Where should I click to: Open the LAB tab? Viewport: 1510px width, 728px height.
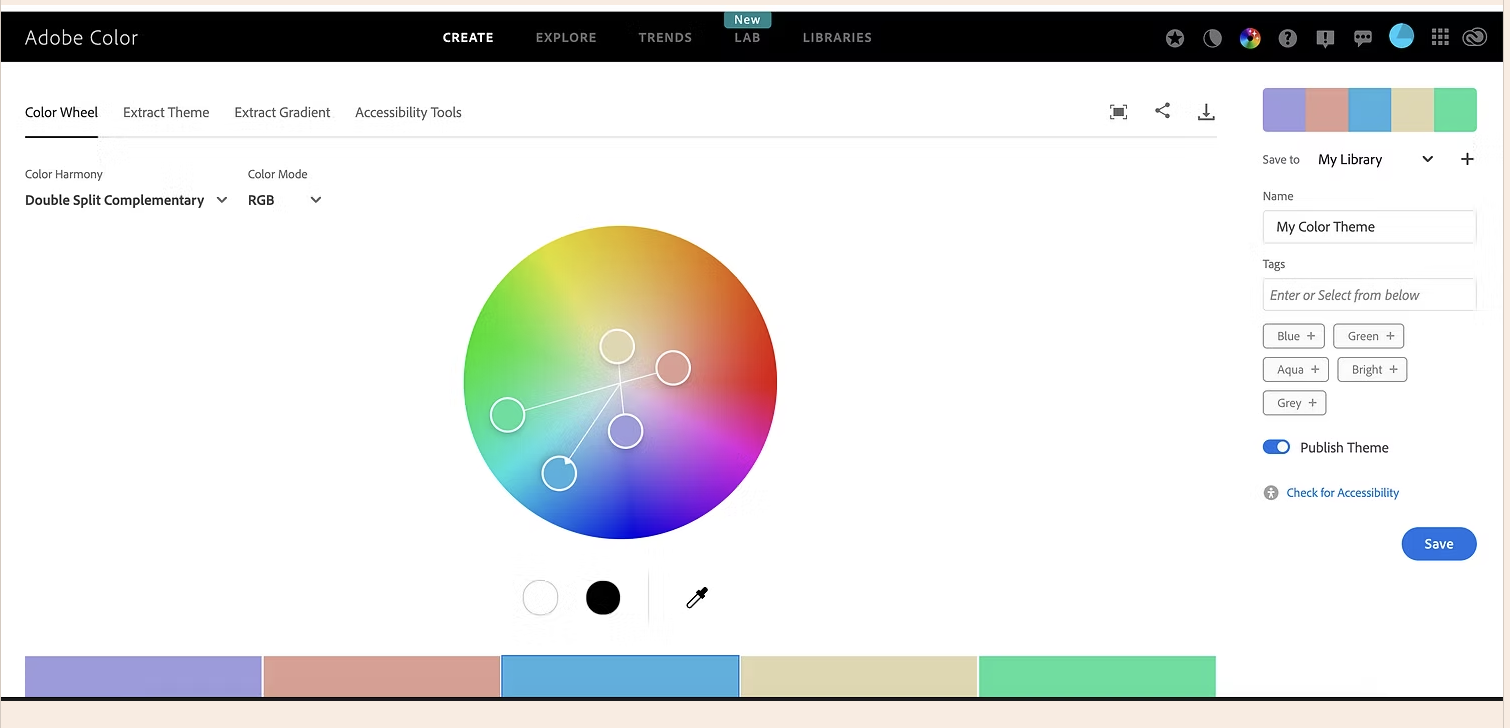click(x=747, y=38)
